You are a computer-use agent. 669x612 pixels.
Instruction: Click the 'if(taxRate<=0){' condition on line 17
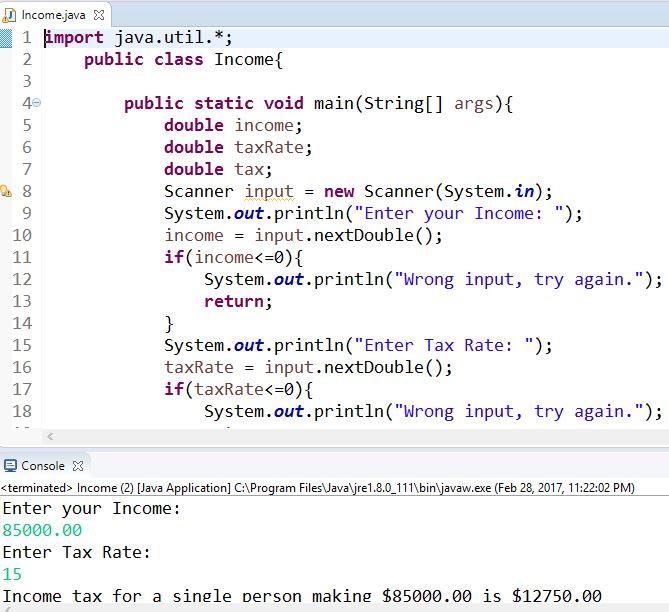239,389
